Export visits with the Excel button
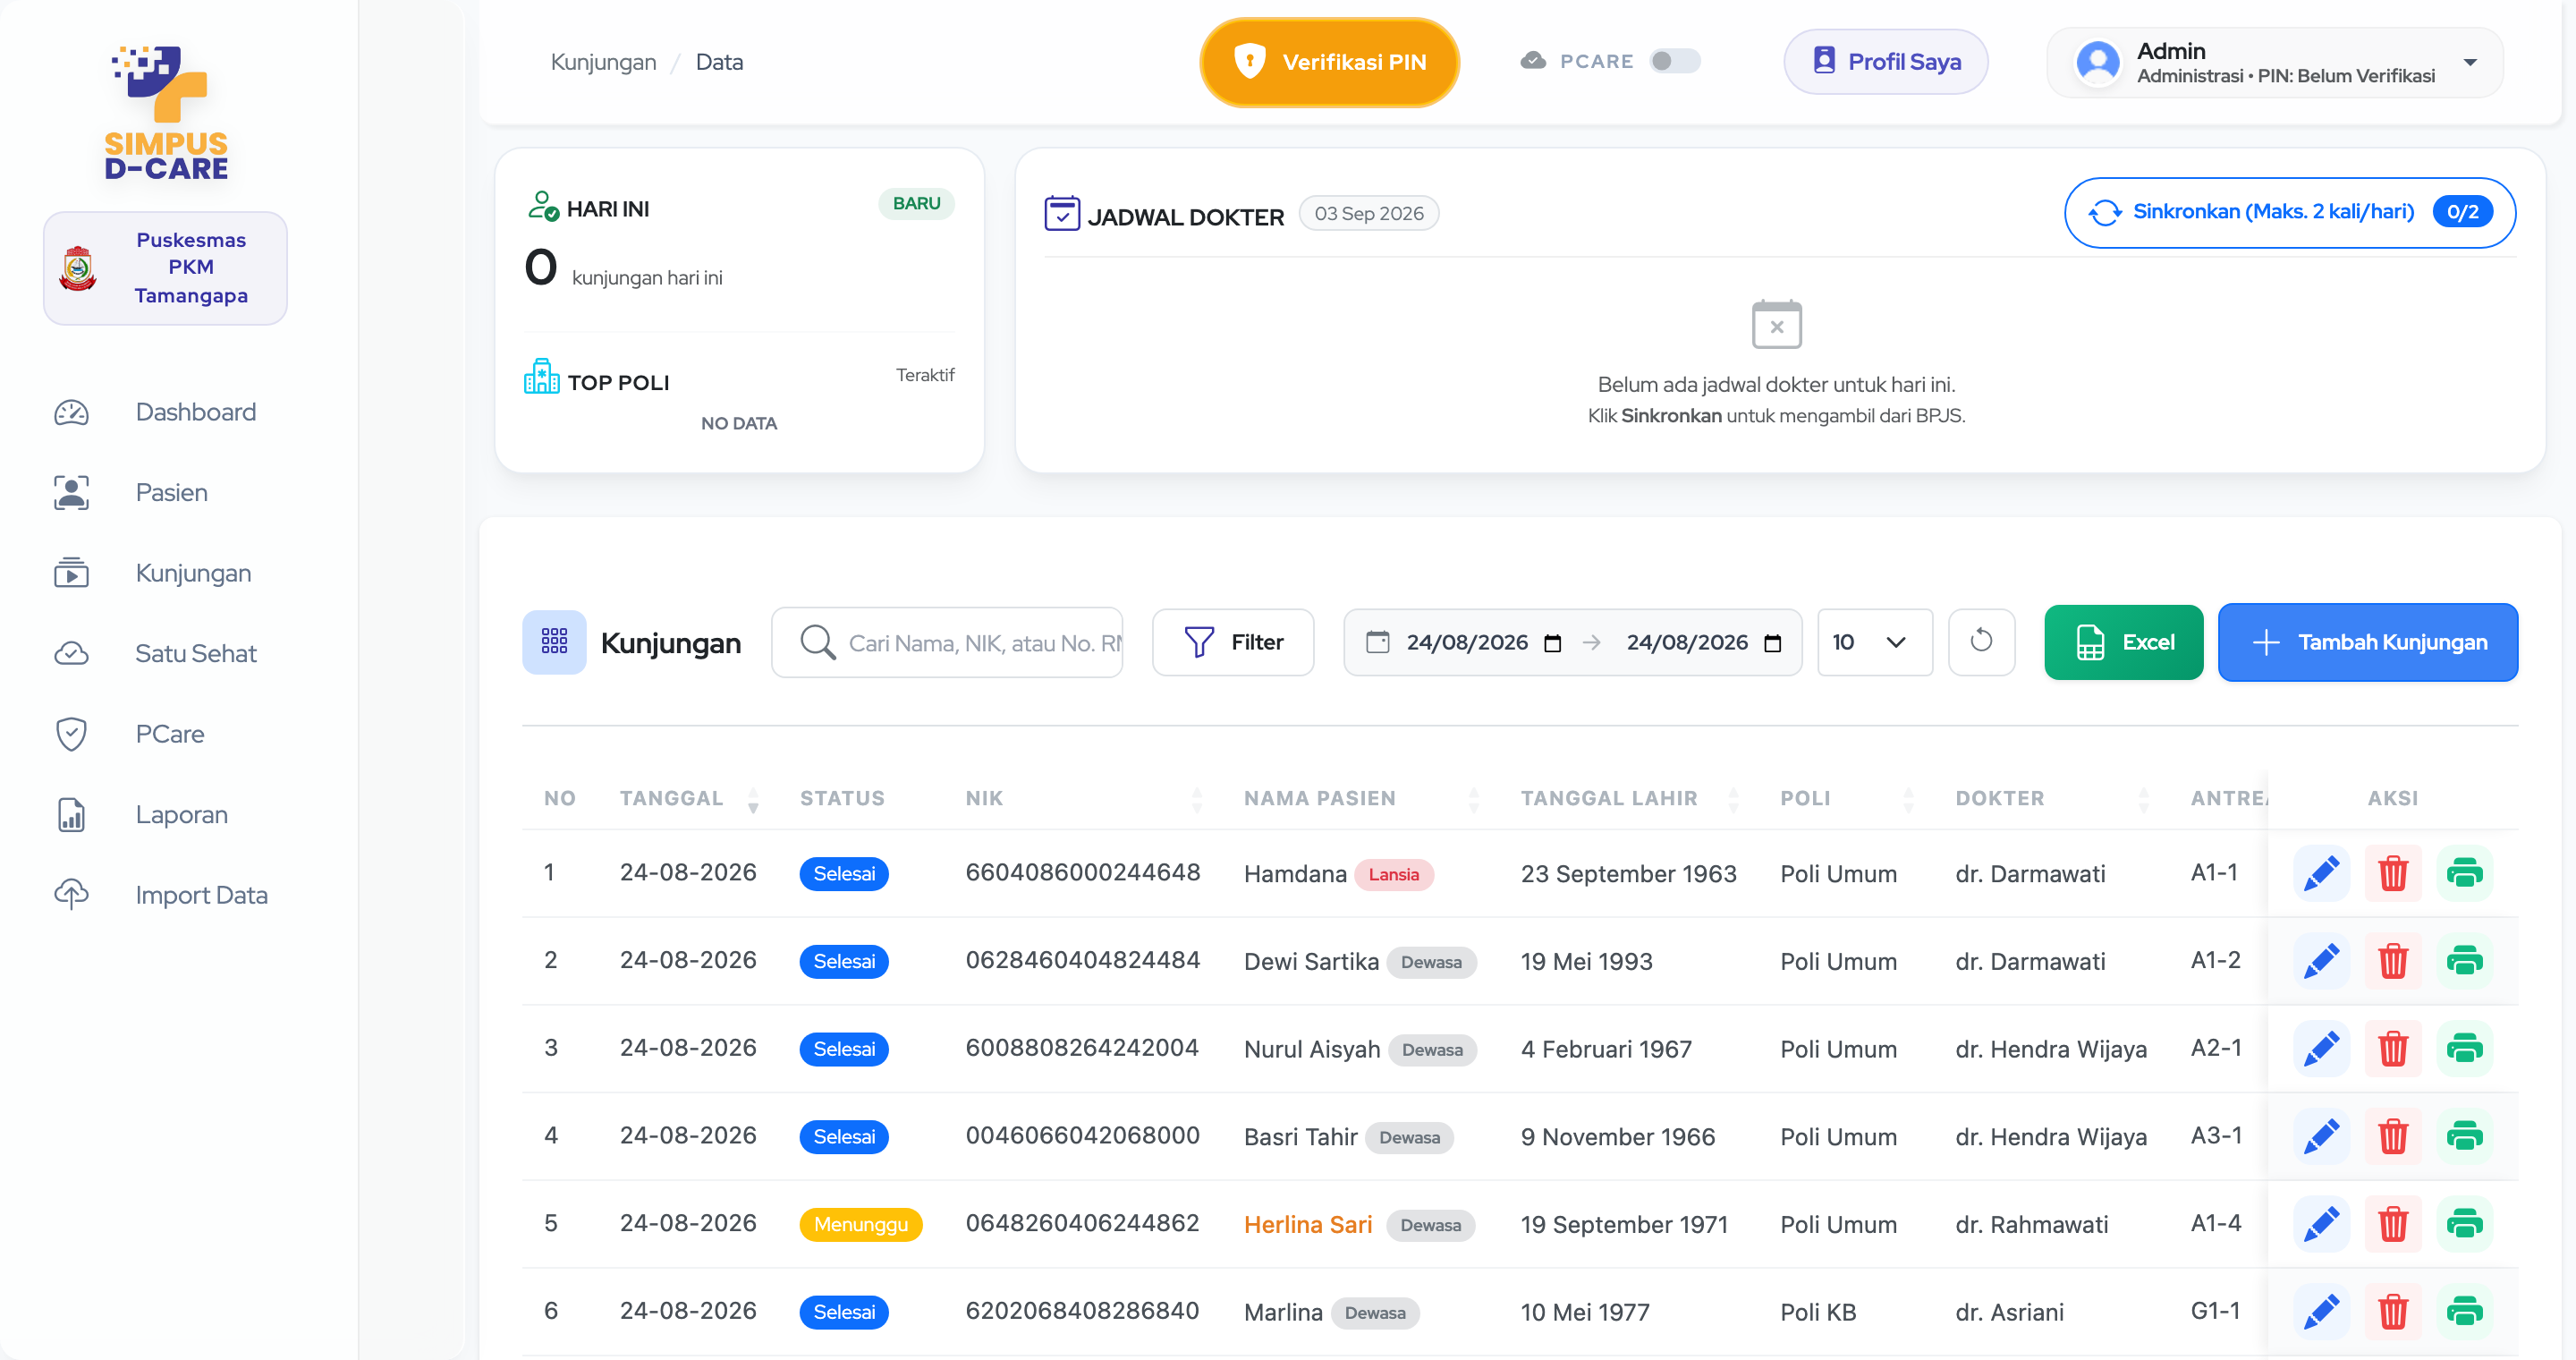Viewport: 2576px width, 1360px height. point(2123,642)
